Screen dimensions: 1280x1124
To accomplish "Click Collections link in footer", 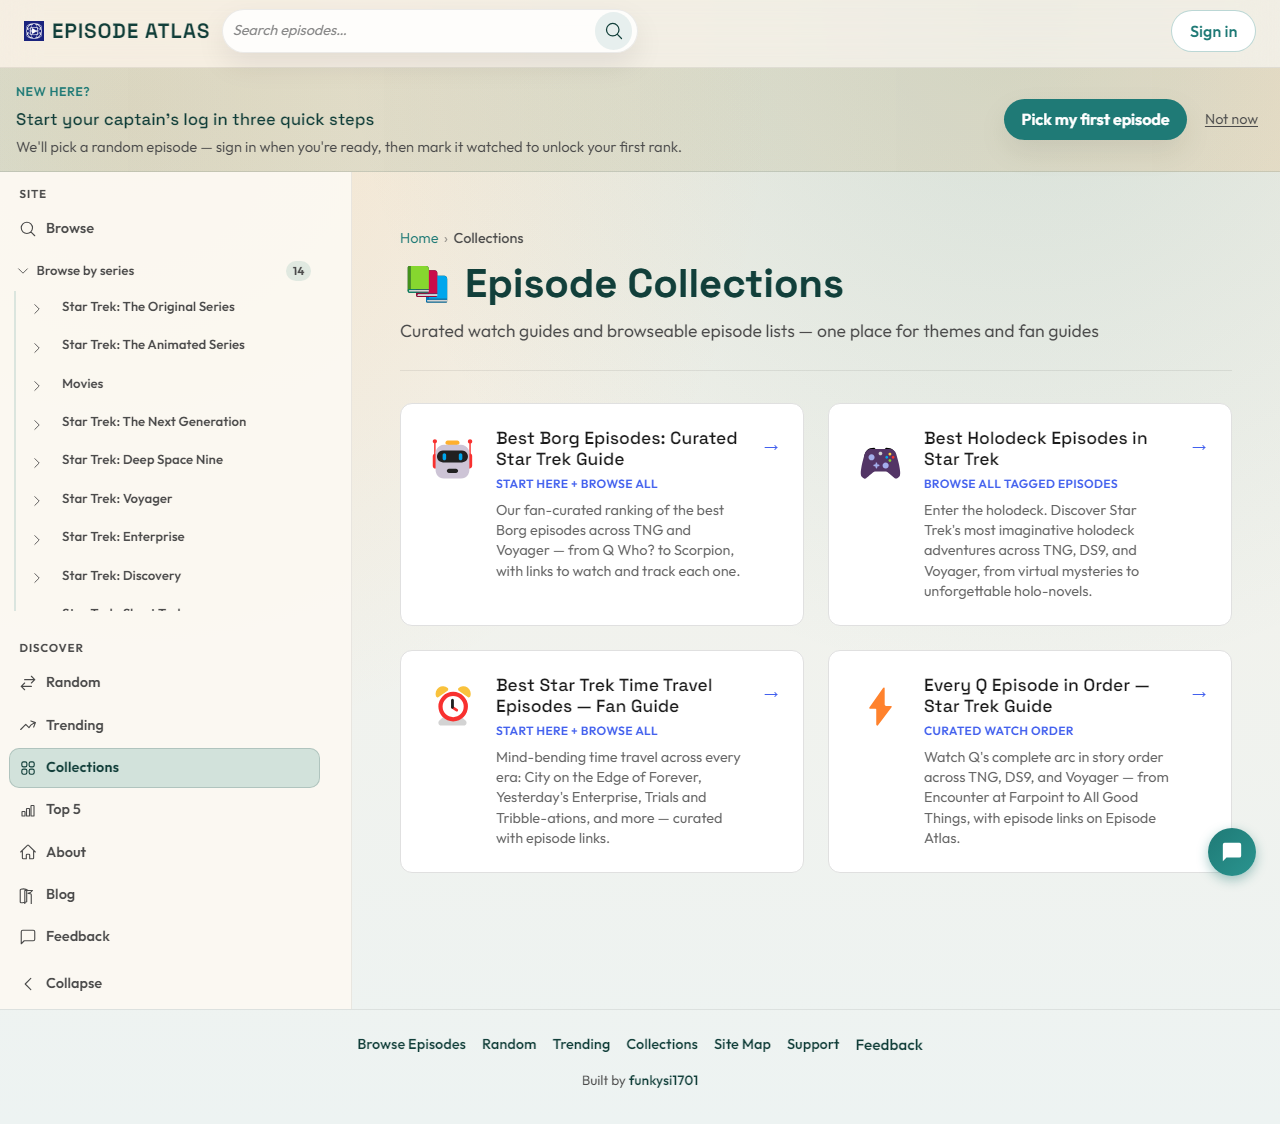I will [x=662, y=1044].
